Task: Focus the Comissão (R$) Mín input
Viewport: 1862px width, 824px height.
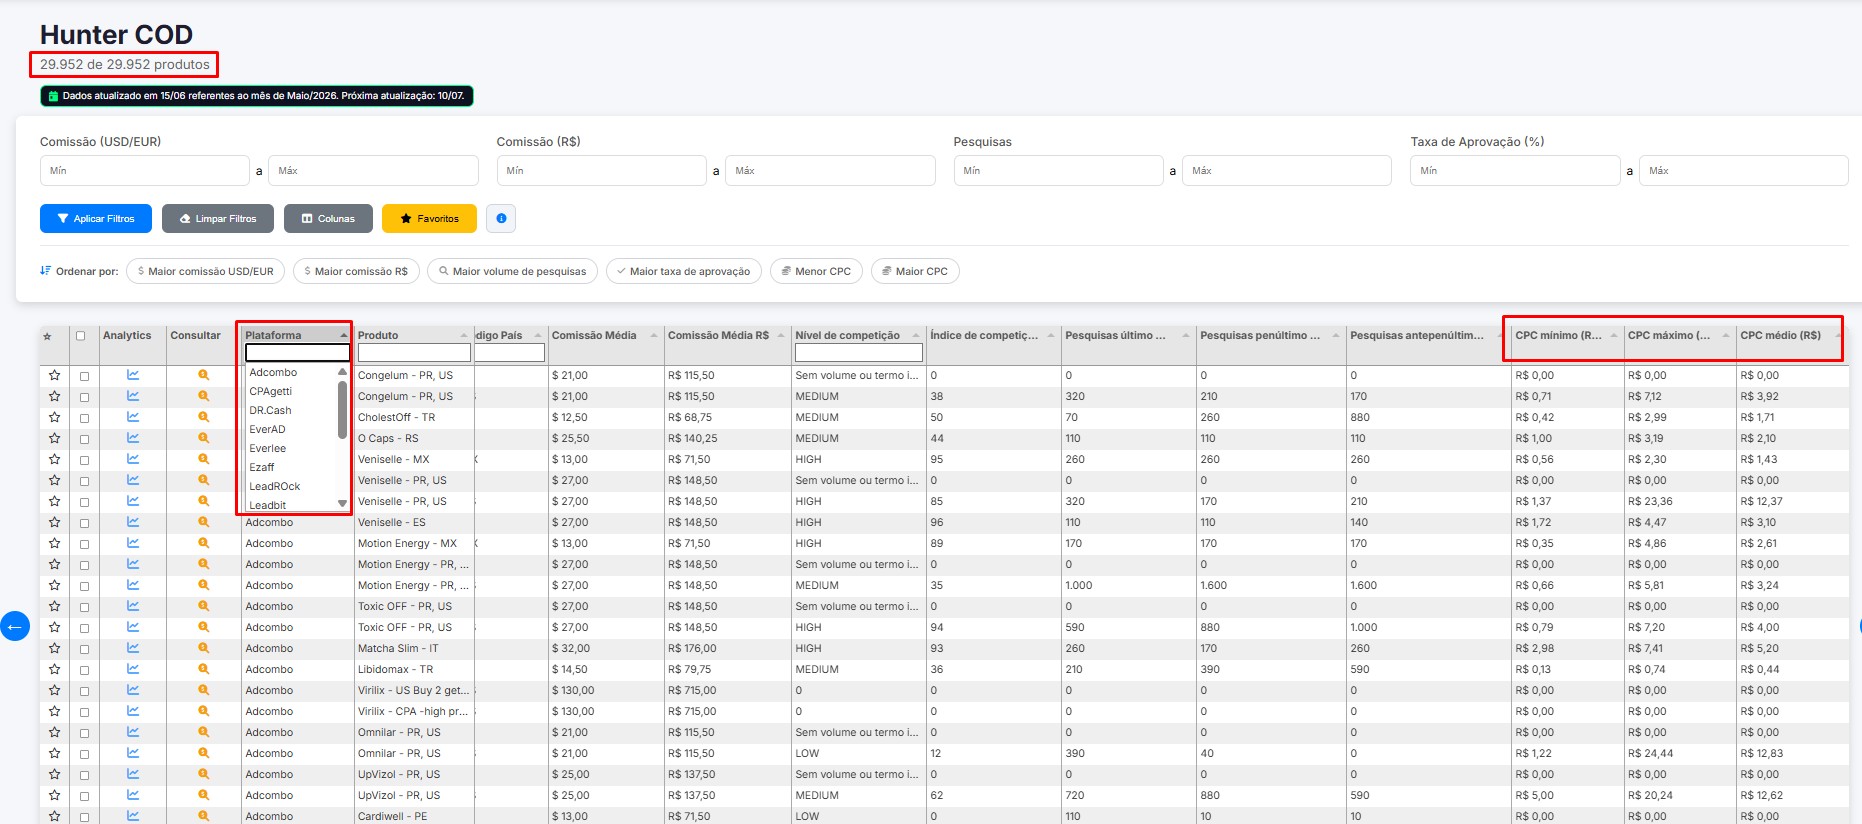Action: tap(601, 170)
